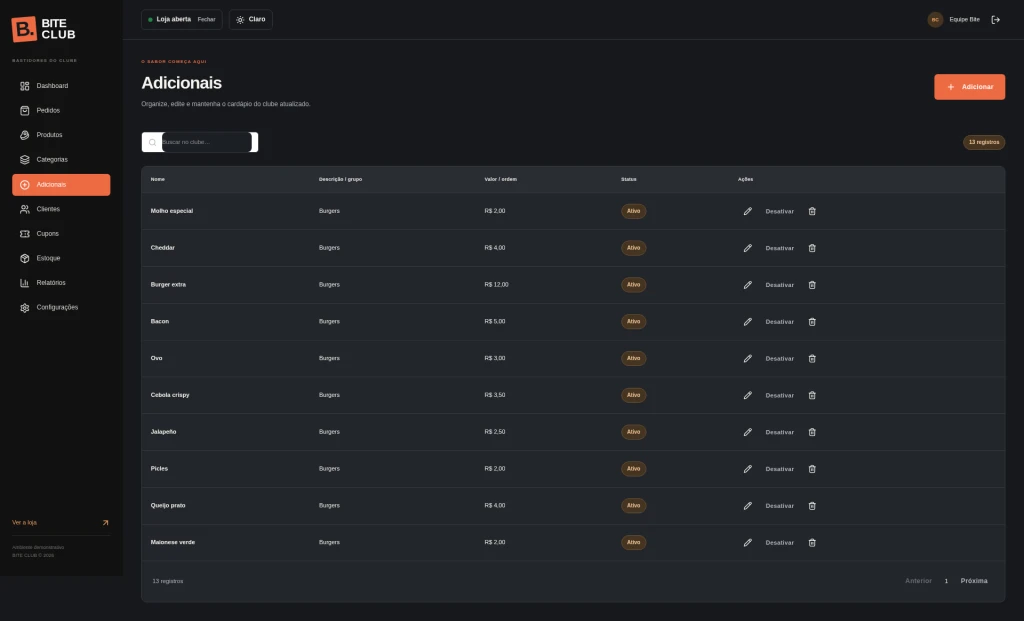Click the R$ 12,00 price value
The width and height of the screenshot is (1024, 621).
496,285
